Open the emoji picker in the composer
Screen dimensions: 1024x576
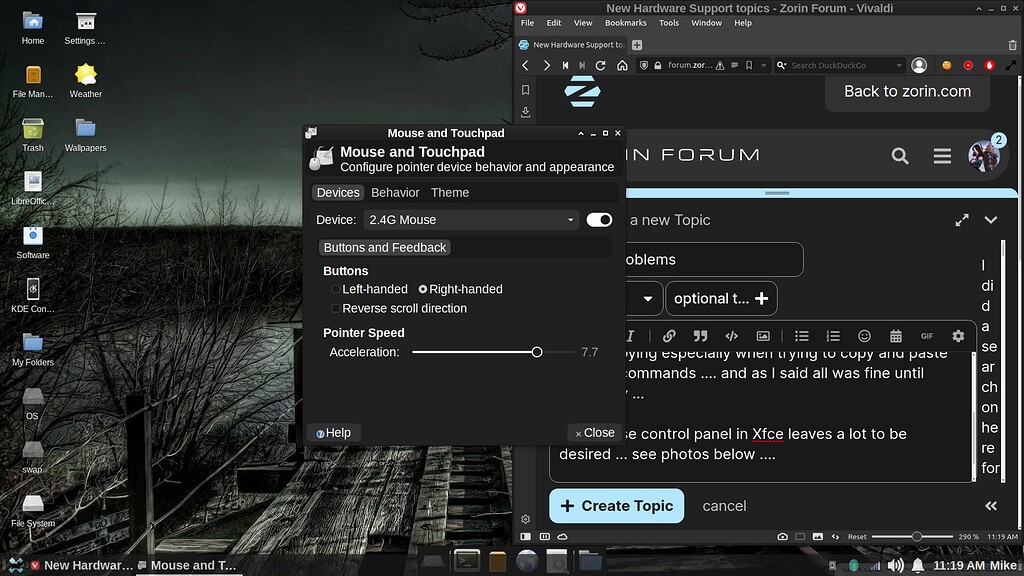864,336
